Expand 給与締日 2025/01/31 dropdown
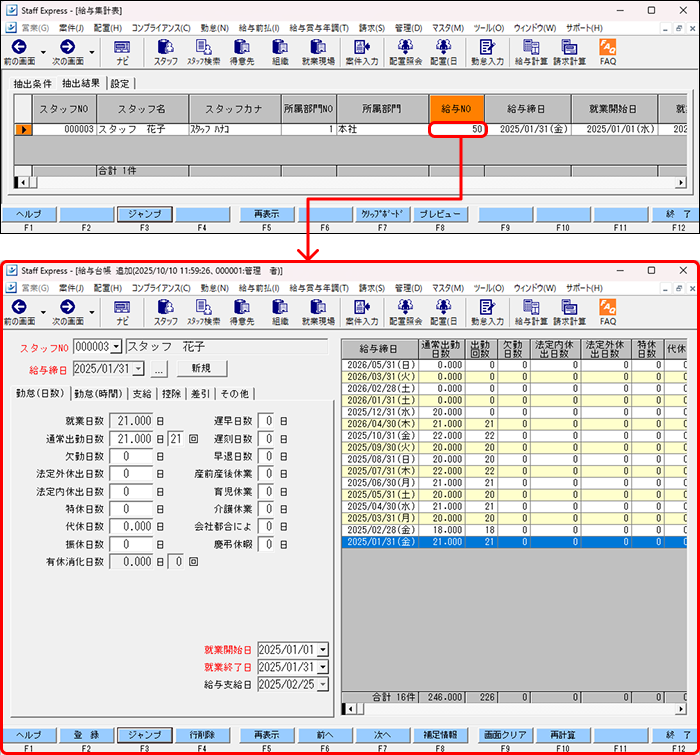The height and width of the screenshot is (755, 700). coord(138,369)
